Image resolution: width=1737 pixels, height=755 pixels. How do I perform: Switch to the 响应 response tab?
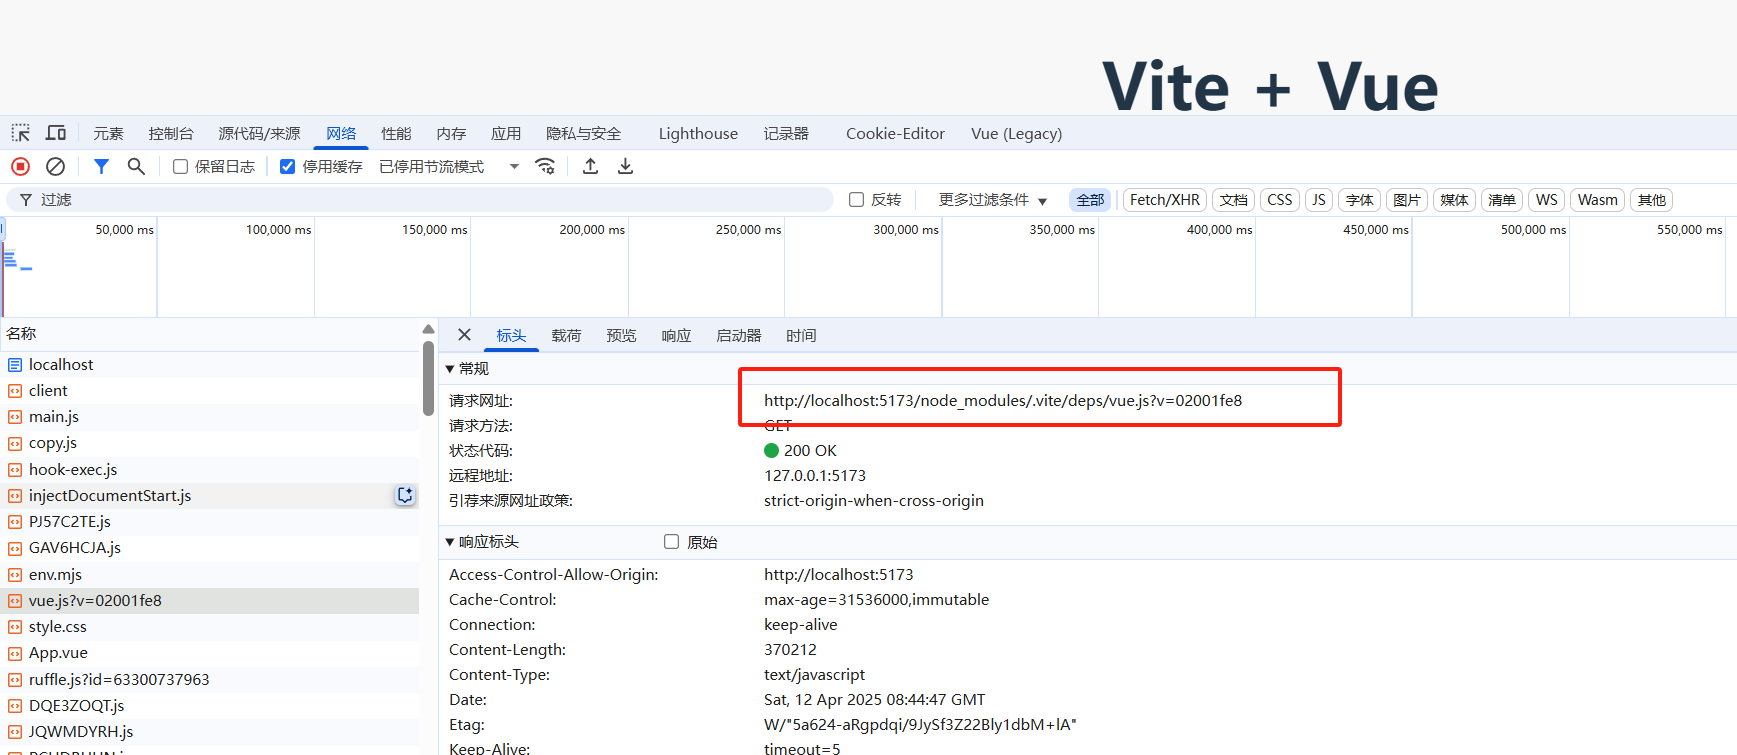[x=676, y=336]
